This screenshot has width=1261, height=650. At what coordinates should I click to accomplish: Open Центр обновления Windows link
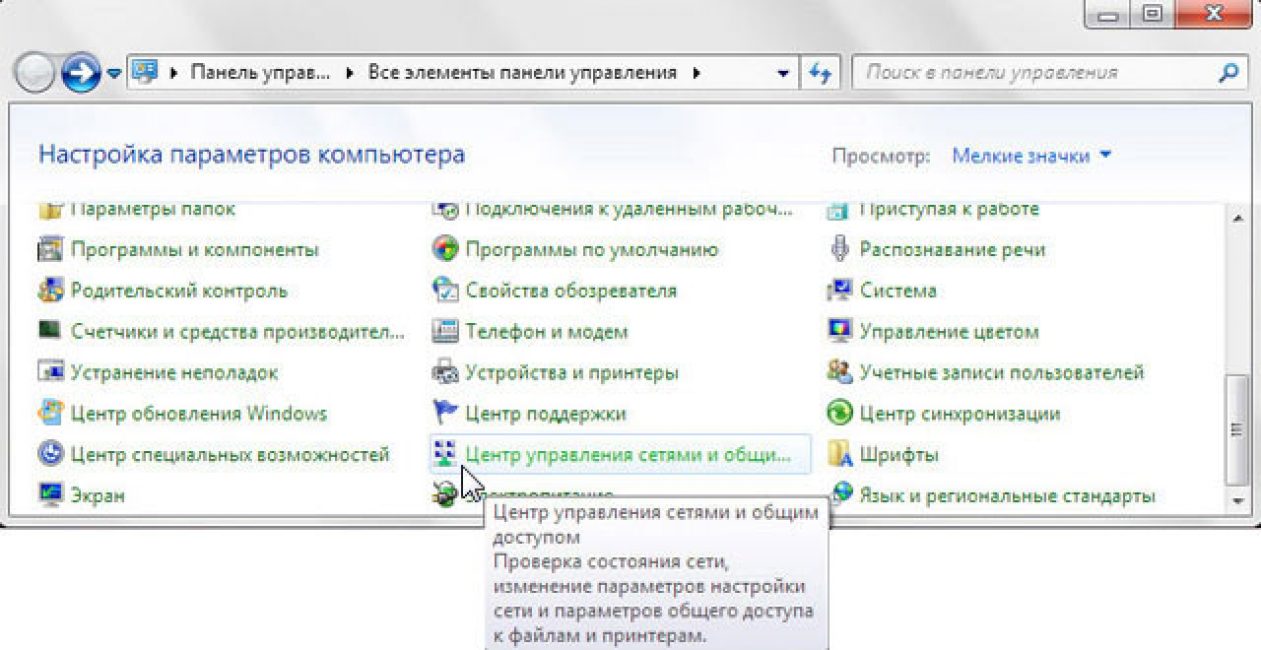[x=199, y=413]
